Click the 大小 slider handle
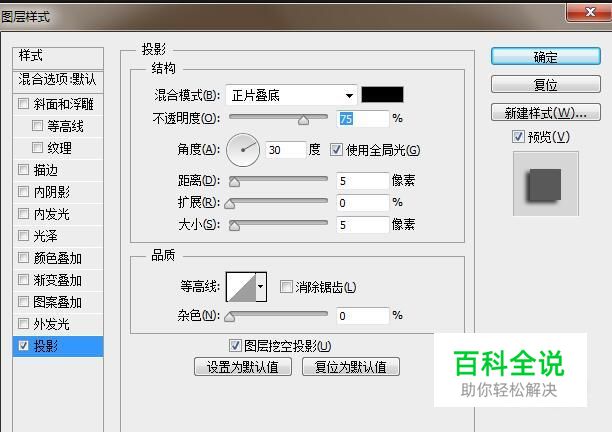 234,226
